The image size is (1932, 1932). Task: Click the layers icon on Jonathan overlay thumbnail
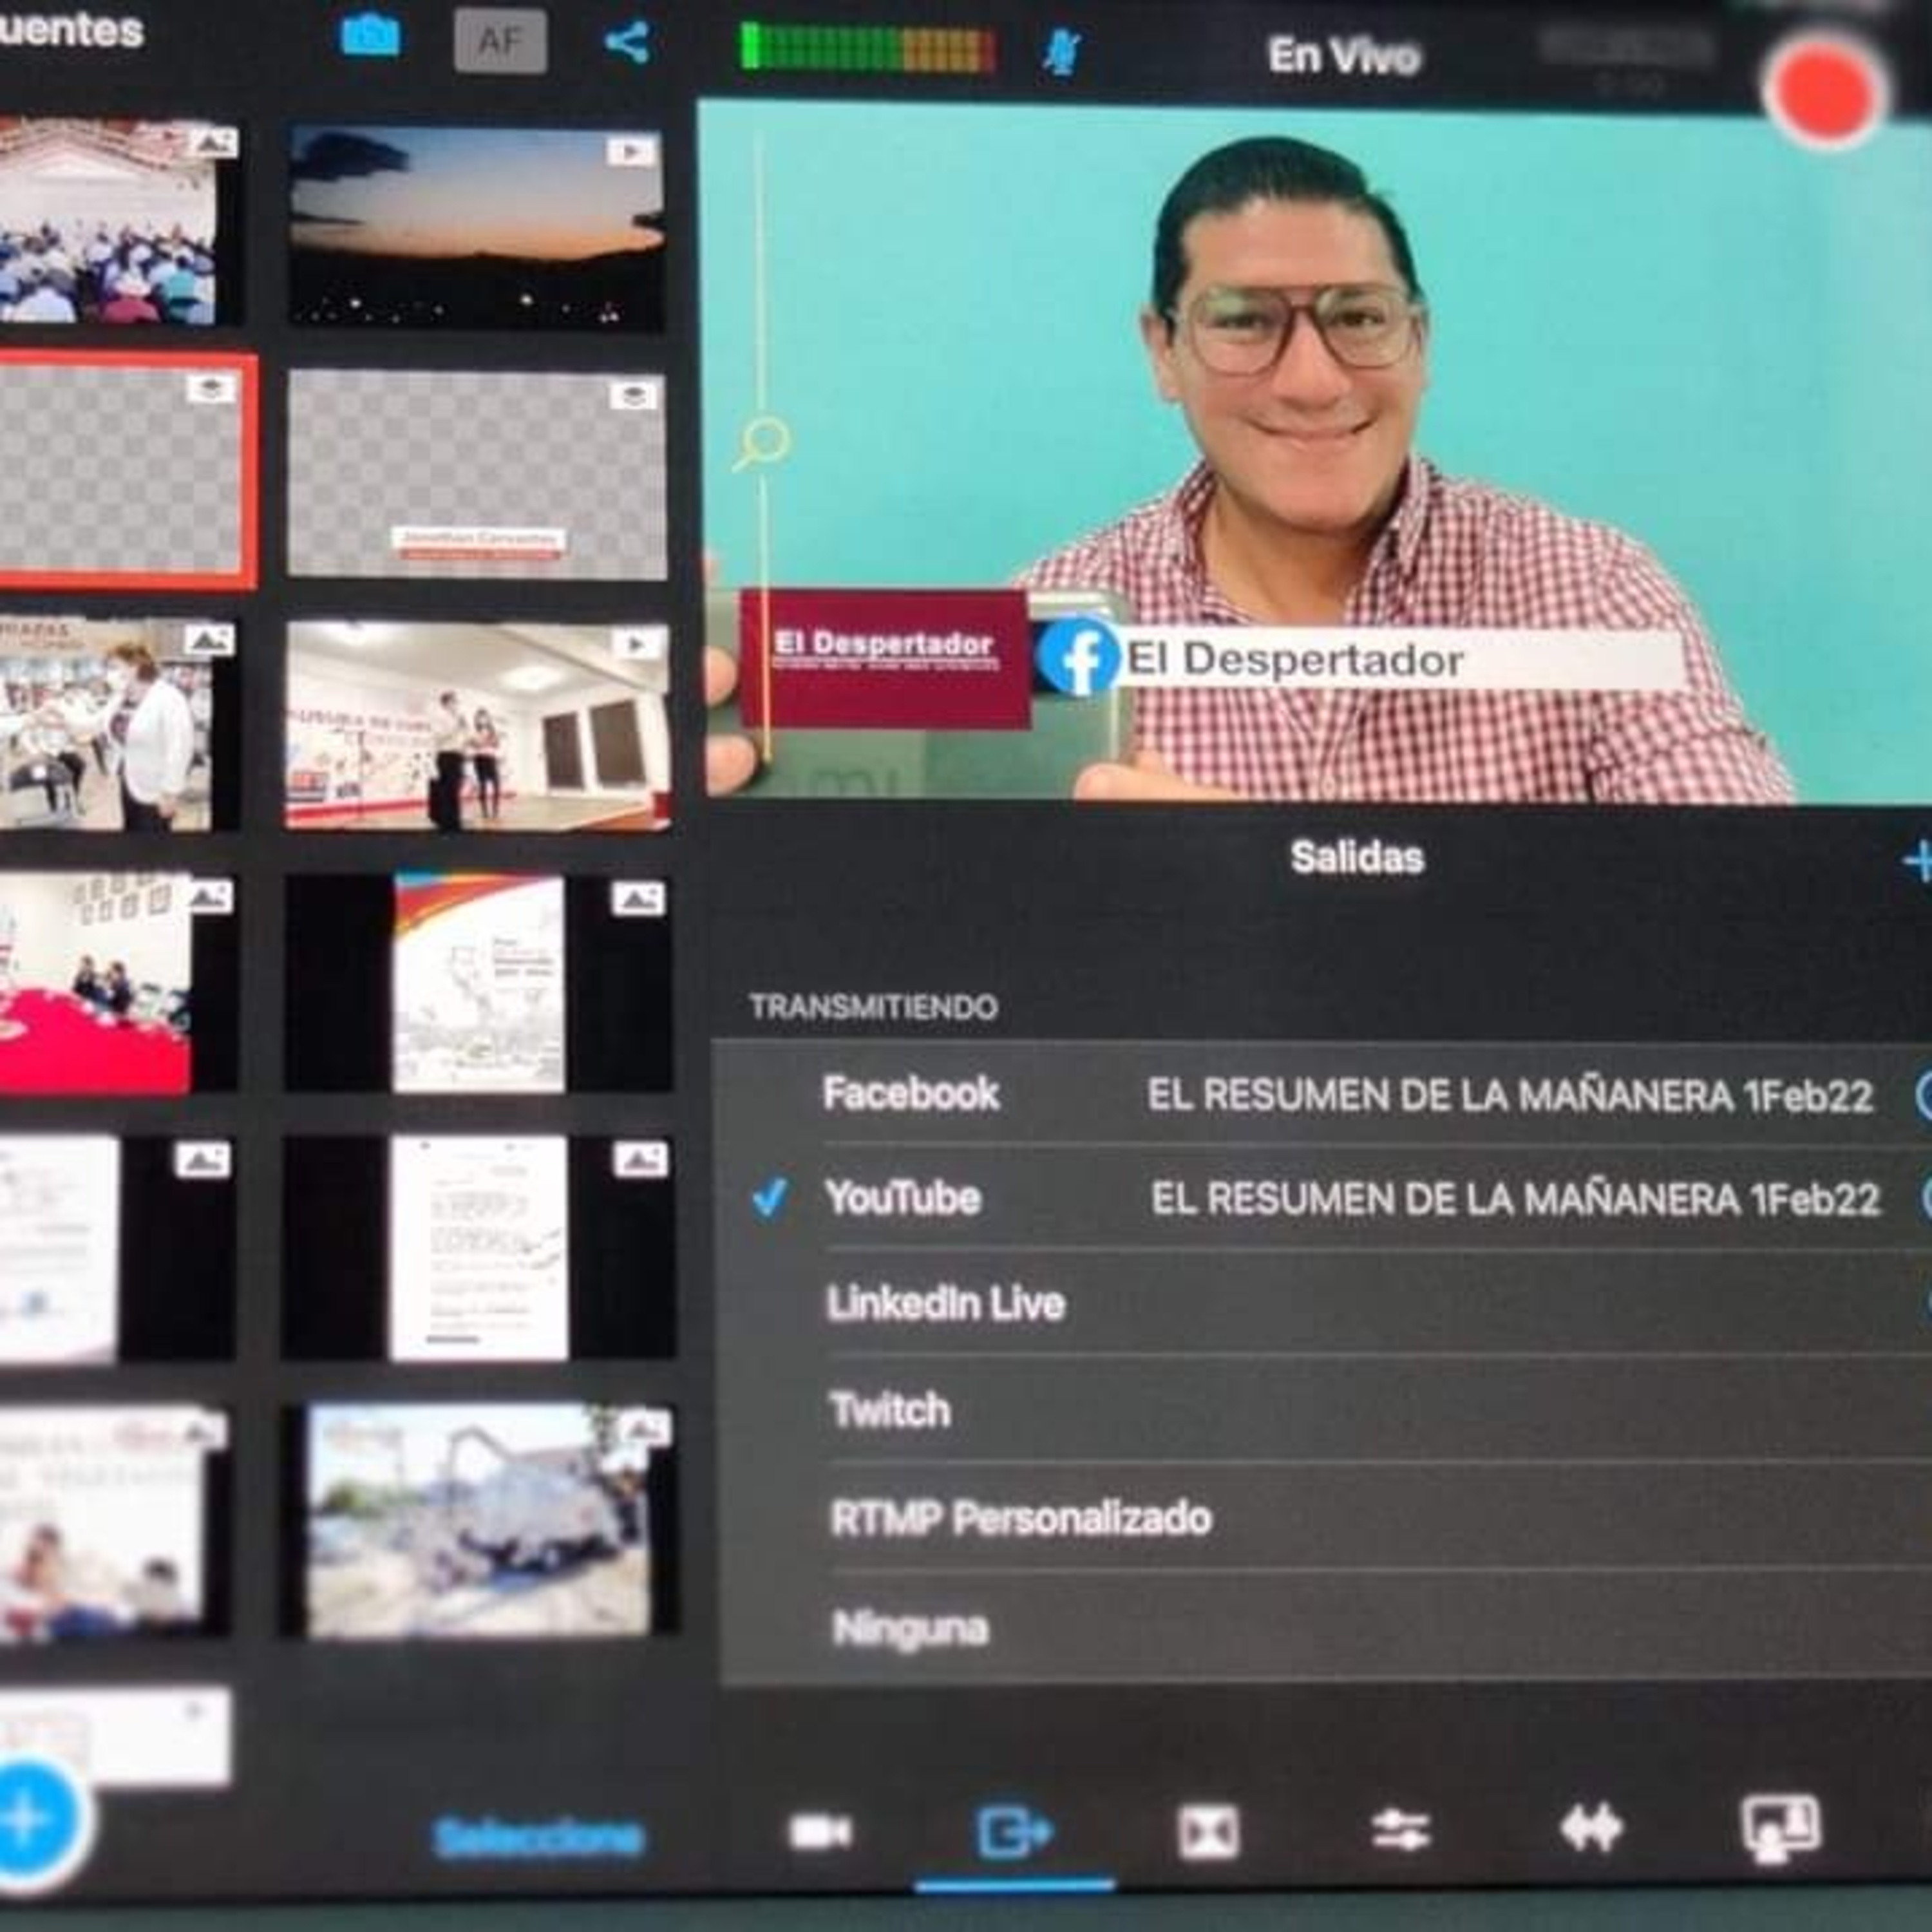tap(633, 395)
